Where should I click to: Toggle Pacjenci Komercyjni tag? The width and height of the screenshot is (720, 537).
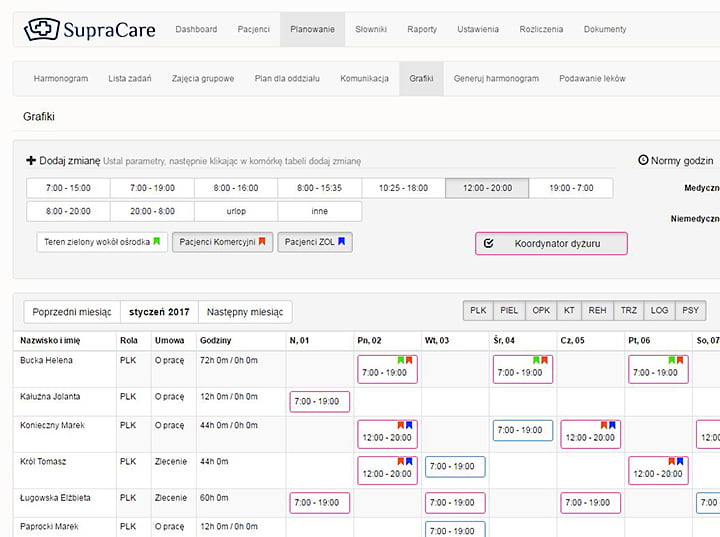click(222, 242)
